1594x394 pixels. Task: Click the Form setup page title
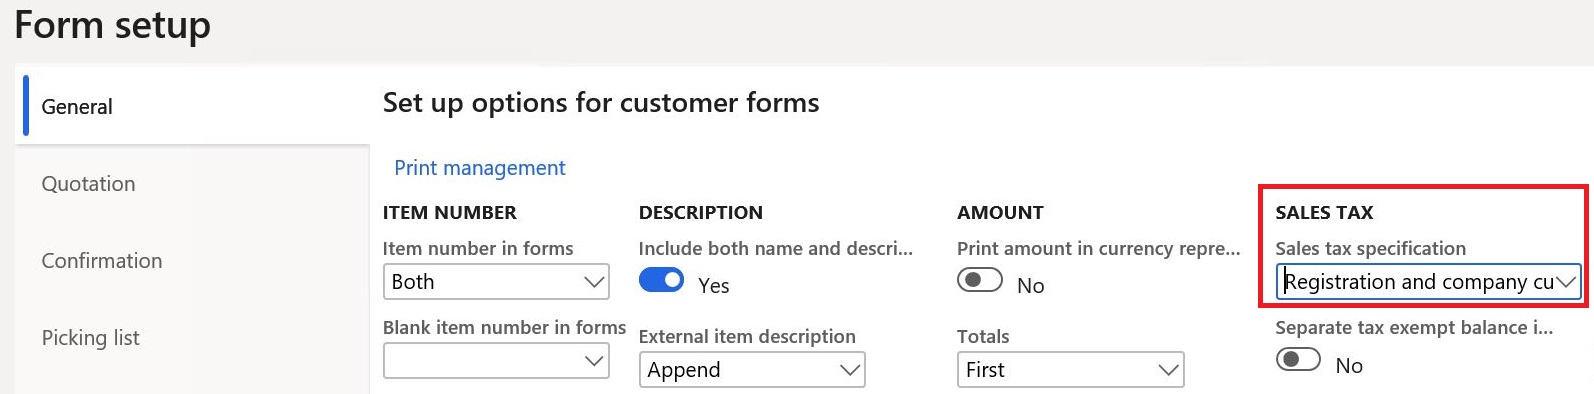tap(112, 25)
